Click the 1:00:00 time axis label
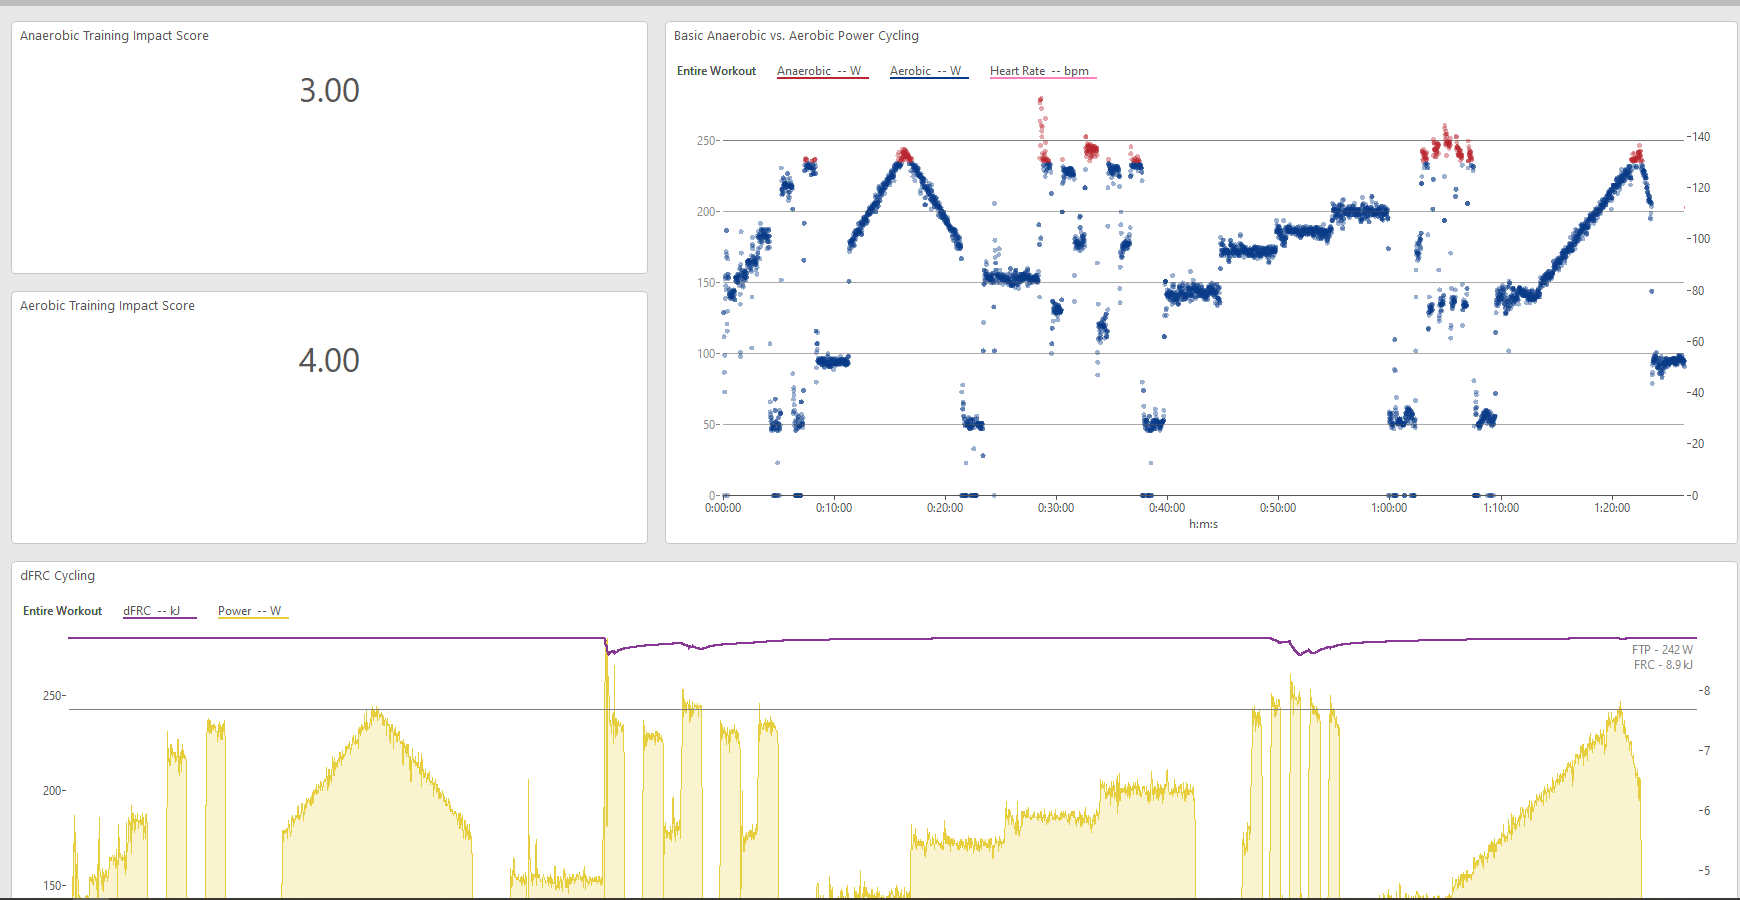Image resolution: width=1740 pixels, height=900 pixels. [x=1389, y=508]
